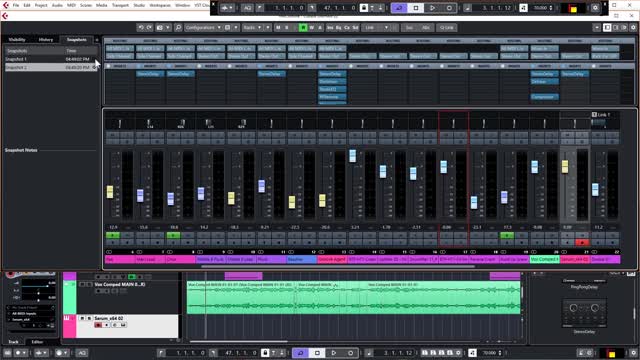Screen dimensions: 640x360
Task: Toggle the AQ button in the bottom transport bar
Action: pyautogui.click(x=82, y=353)
